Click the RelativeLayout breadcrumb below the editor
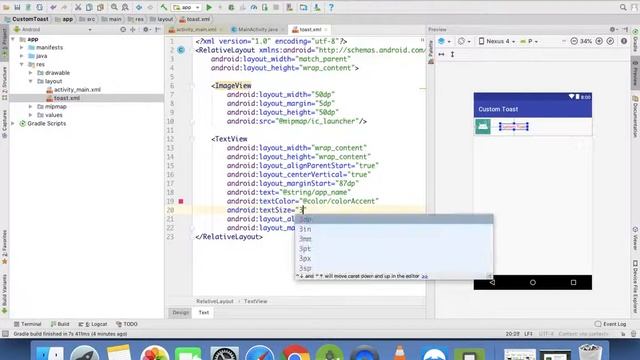Viewport: 640px width, 360px height. click(215, 301)
